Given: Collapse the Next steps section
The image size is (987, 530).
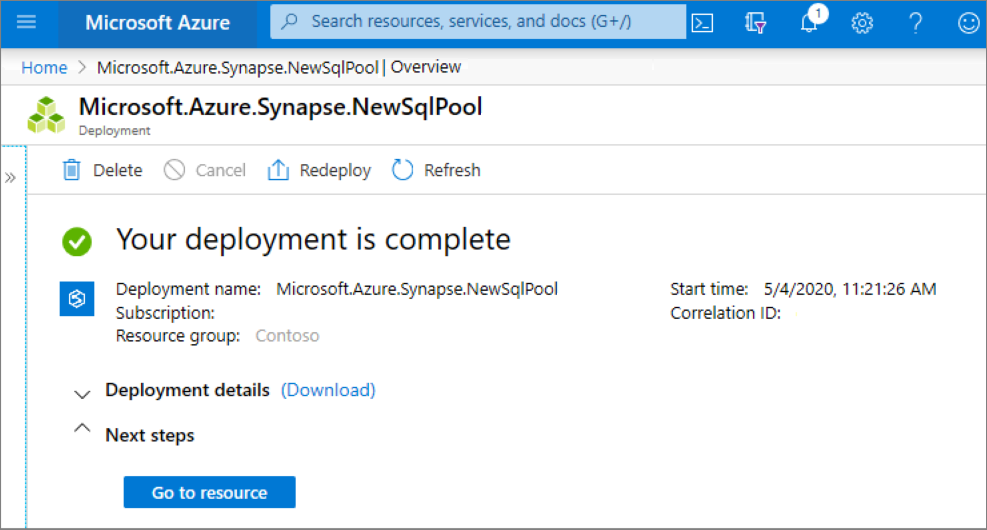Looking at the screenshot, I should coord(83,430).
